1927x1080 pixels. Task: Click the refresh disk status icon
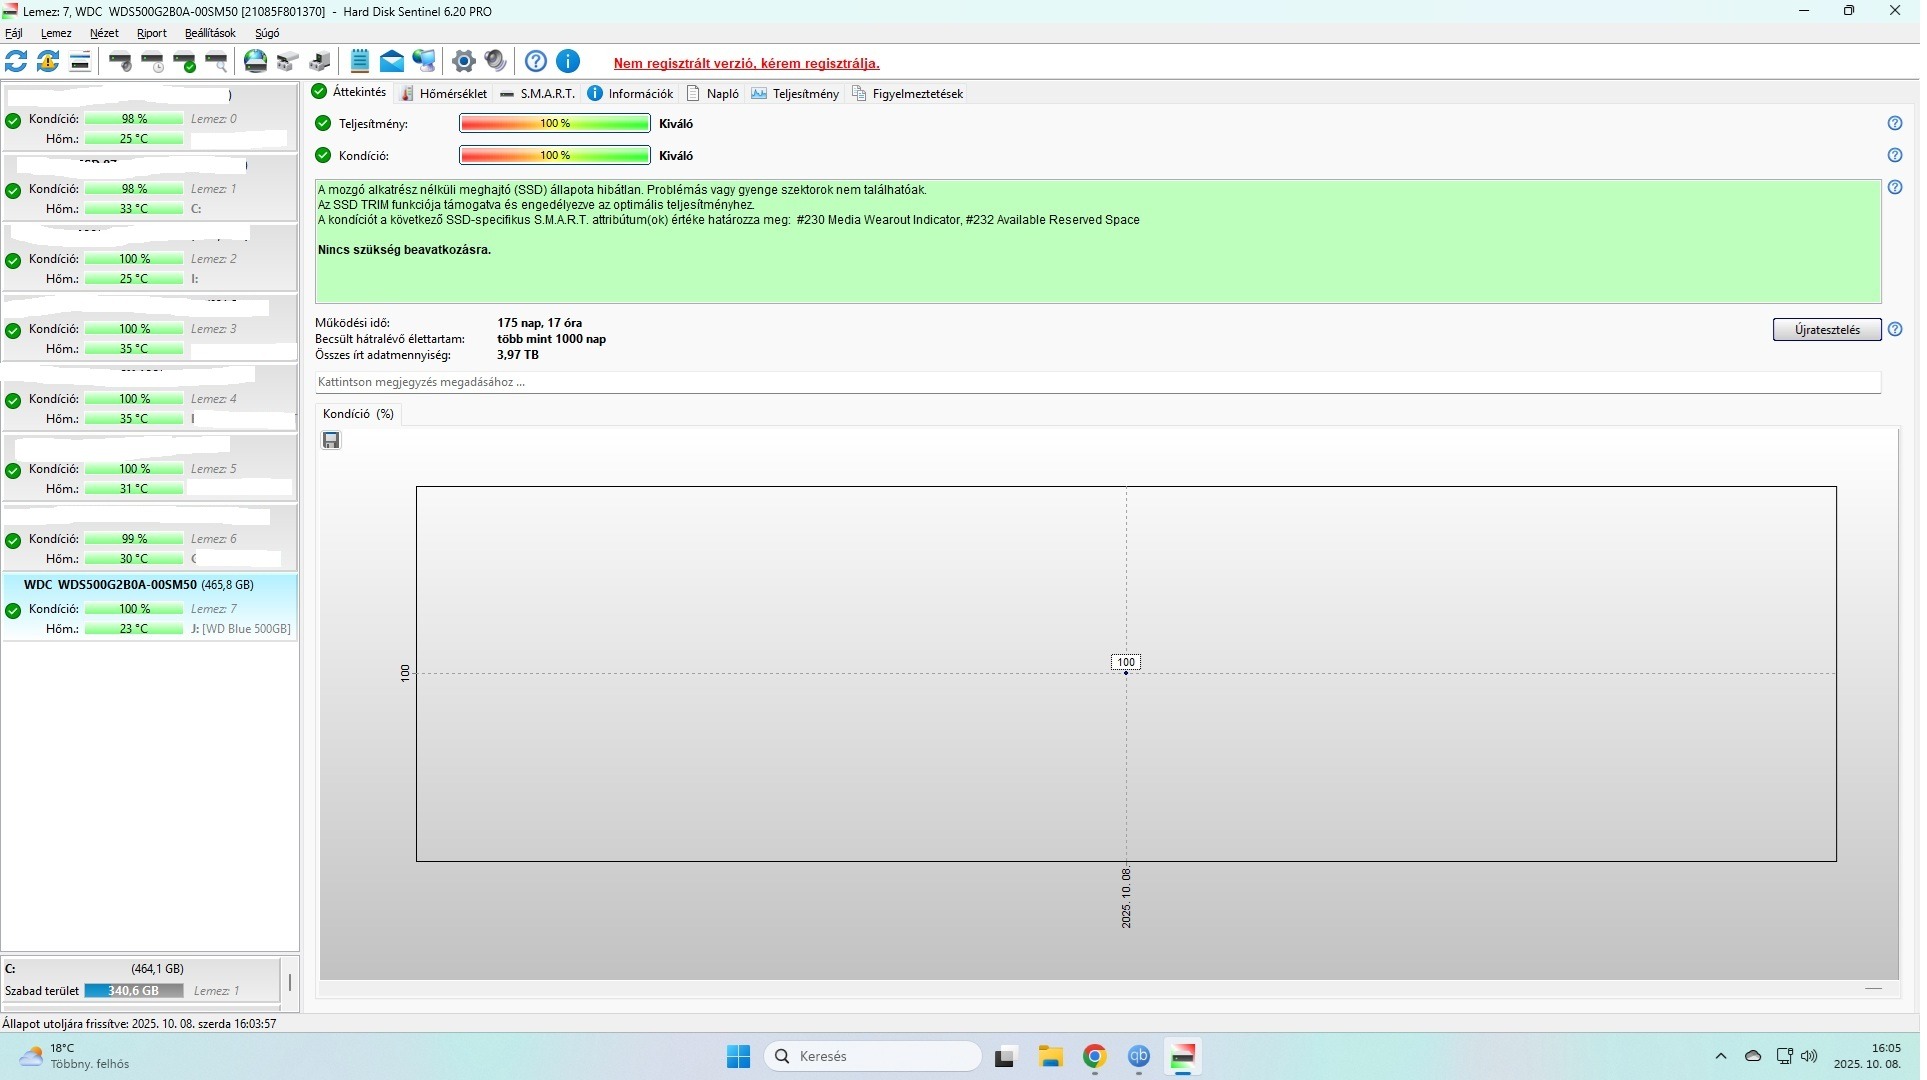(16, 62)
